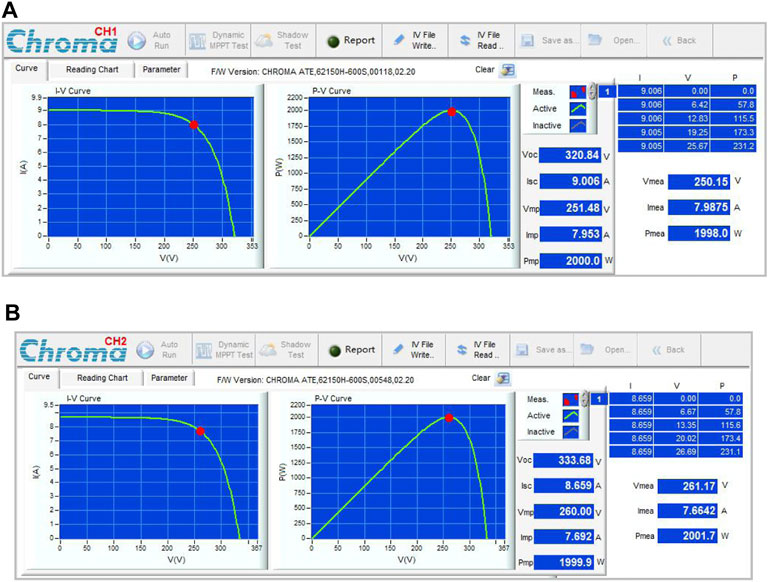Image resolution: width=768 pixels, height=582 pixels.
Task: Switch to Reading Chart tab in CH2 window
Action: [x=102, y=378]
